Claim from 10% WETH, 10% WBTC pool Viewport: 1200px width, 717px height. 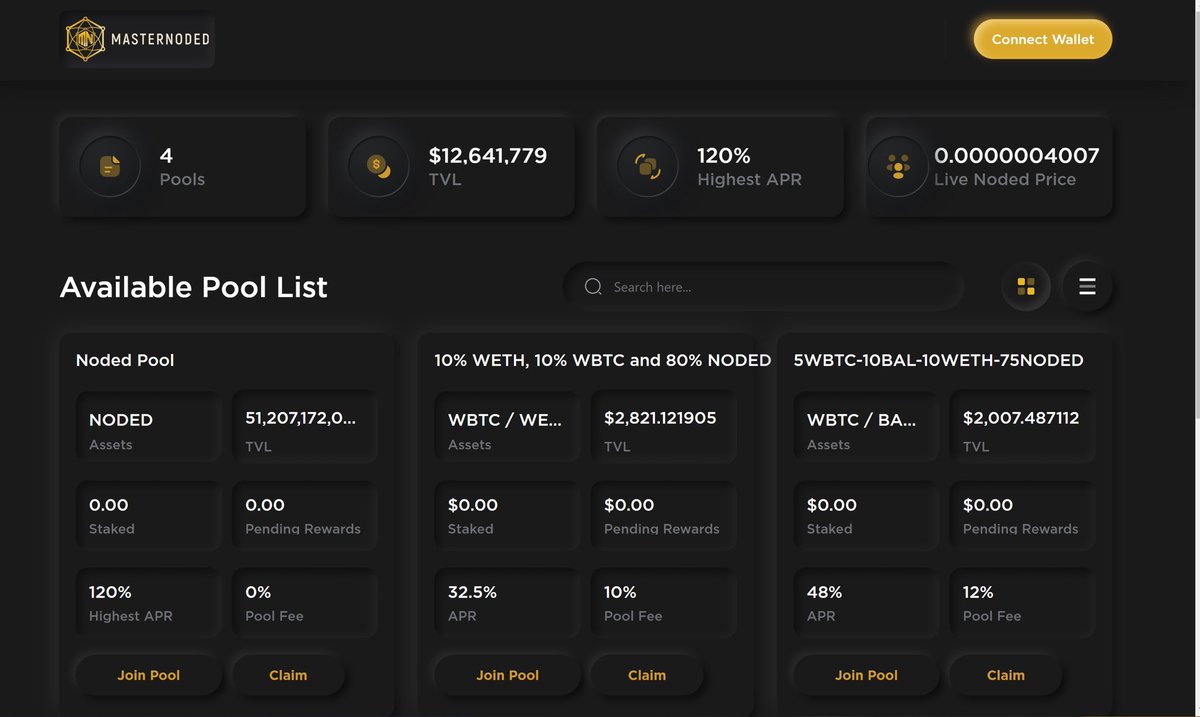point(647,675)
